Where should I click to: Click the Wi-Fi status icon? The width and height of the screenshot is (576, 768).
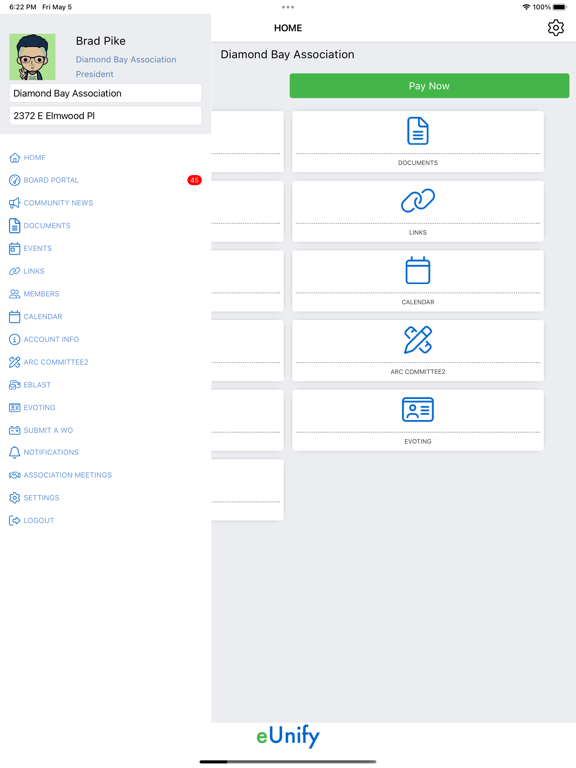527,7
